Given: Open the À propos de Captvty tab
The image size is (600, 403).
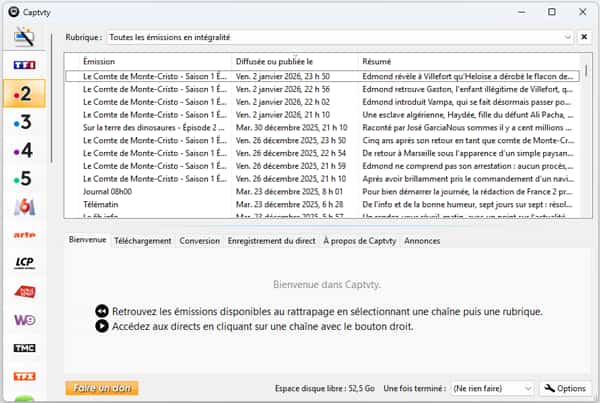Looking at the screenshot, I should (x=360, y=241).
